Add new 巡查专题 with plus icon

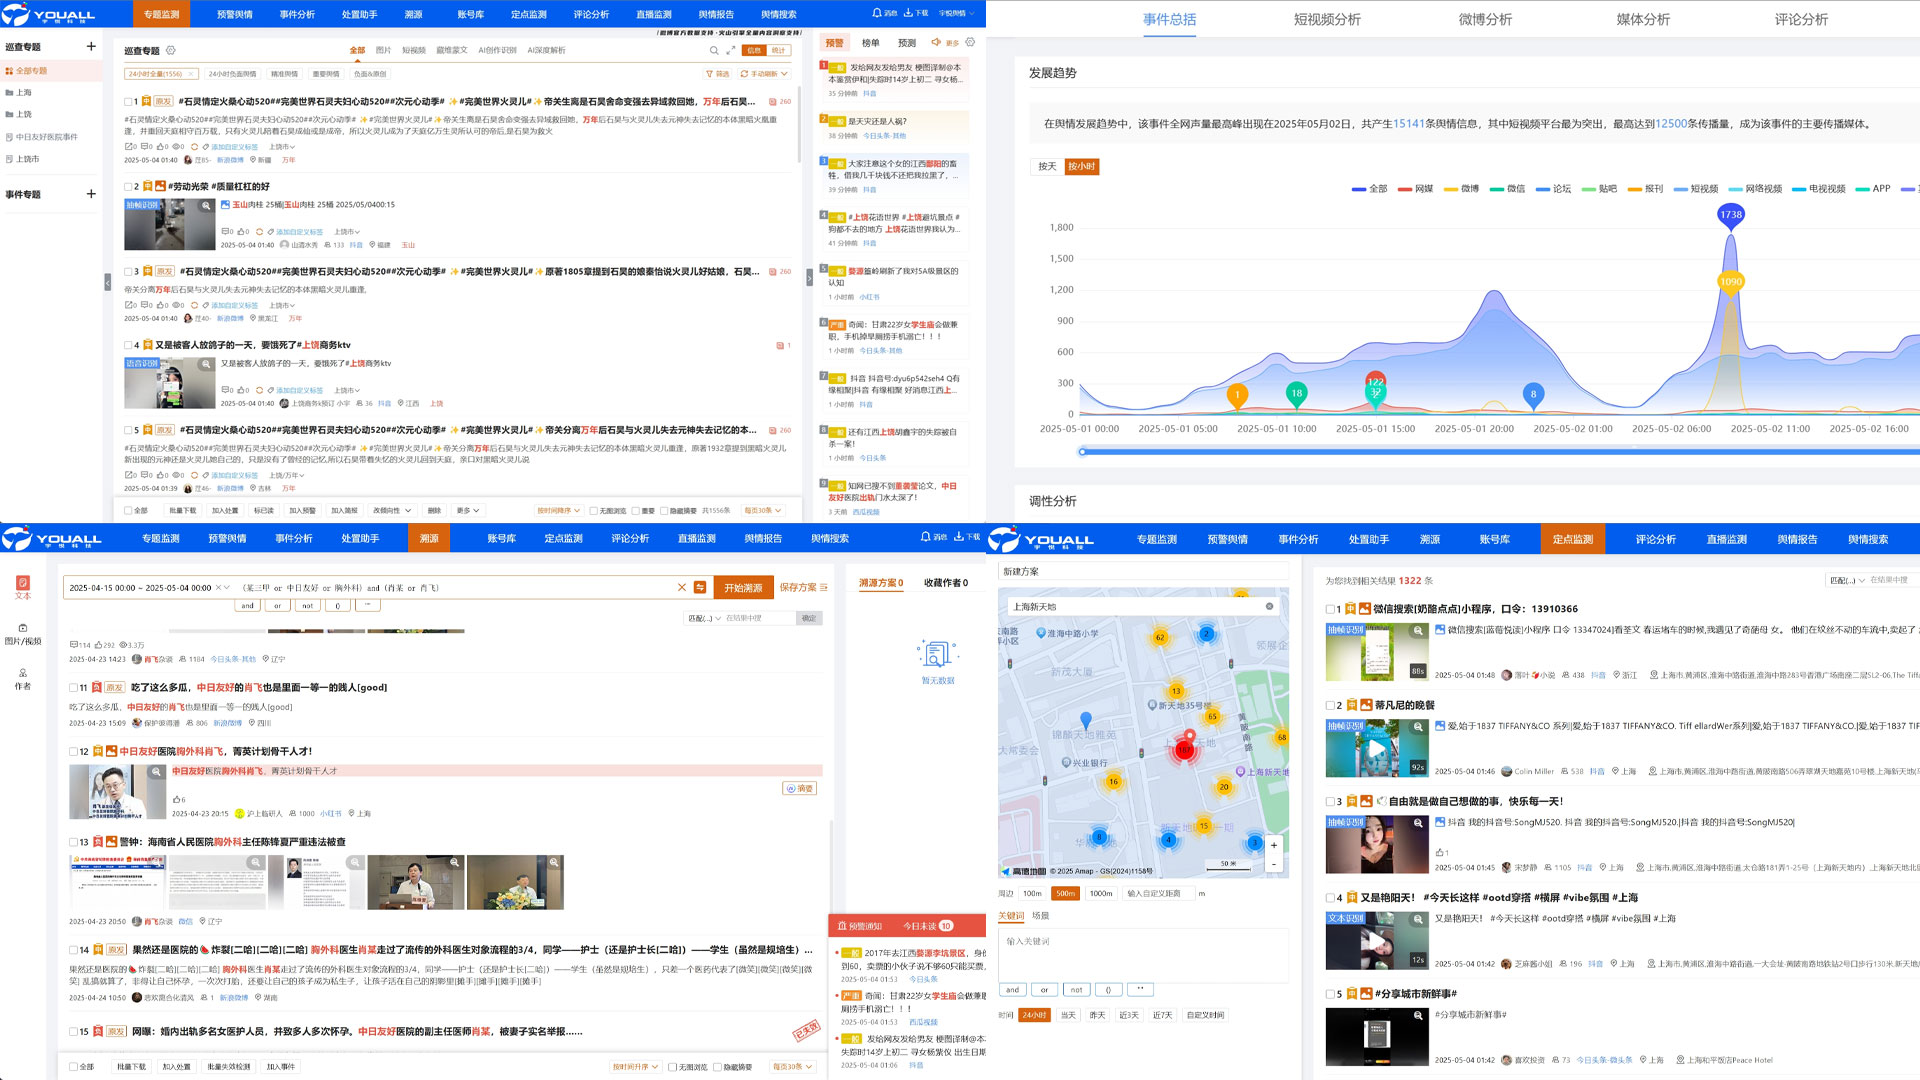(91, 46)
